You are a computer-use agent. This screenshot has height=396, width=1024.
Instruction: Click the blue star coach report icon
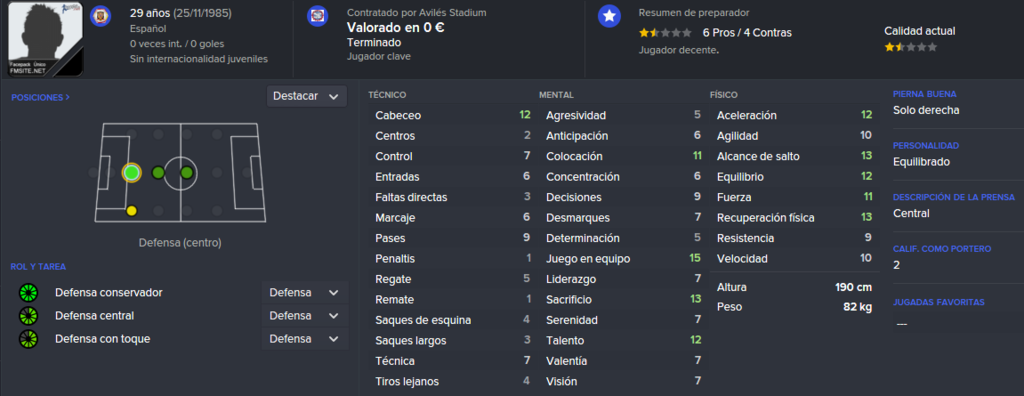(609, 16)
